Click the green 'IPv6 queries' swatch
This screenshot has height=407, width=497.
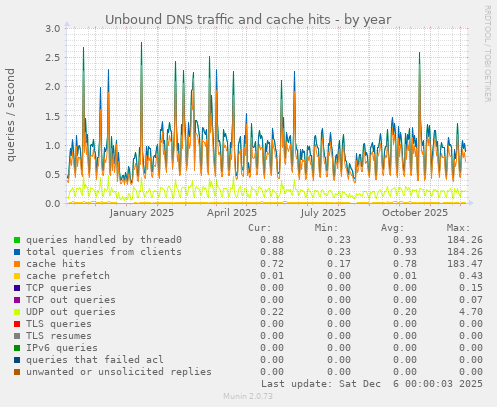[17, 348]
